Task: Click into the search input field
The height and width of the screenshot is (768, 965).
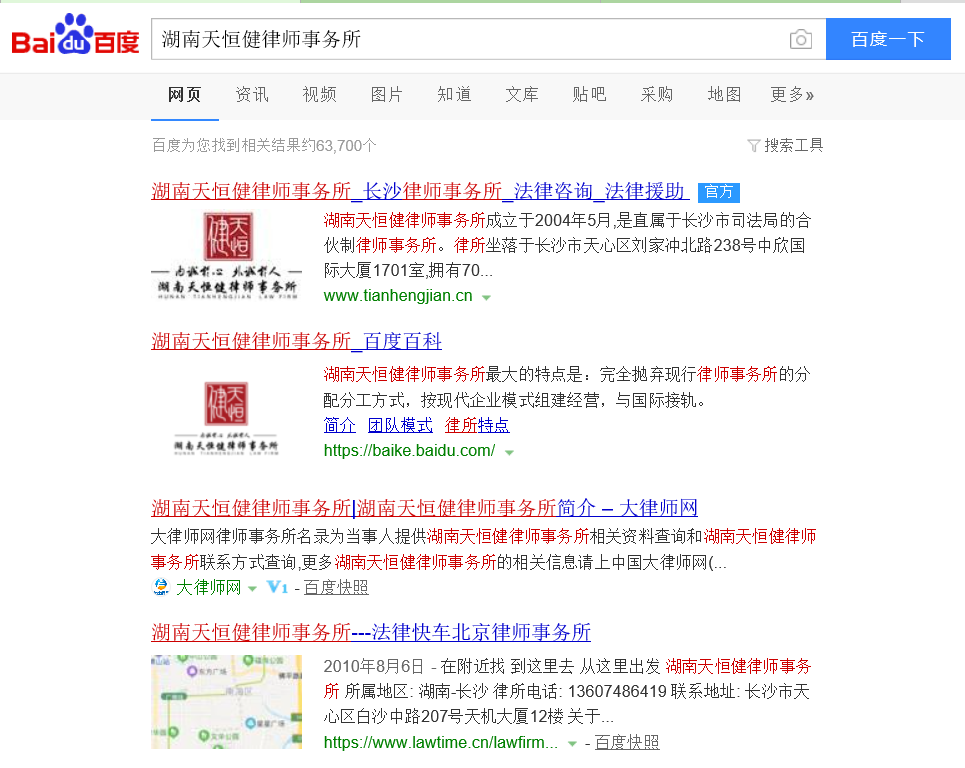Action: (x=470, y=40)
